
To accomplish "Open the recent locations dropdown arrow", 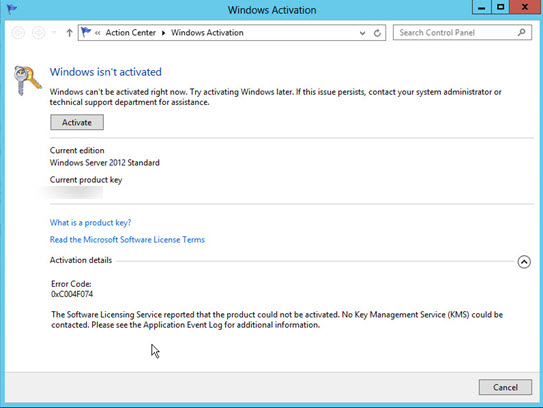I will click(54, 33).
